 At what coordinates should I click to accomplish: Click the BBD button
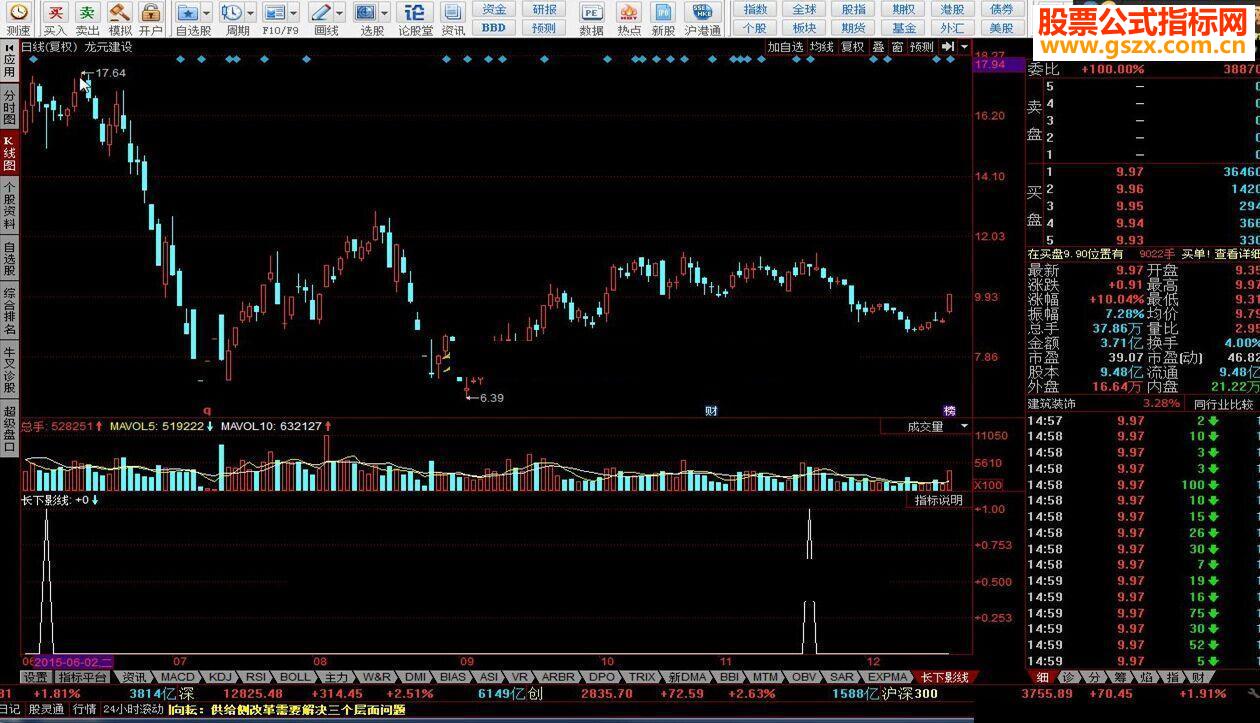tap(494, 27)
